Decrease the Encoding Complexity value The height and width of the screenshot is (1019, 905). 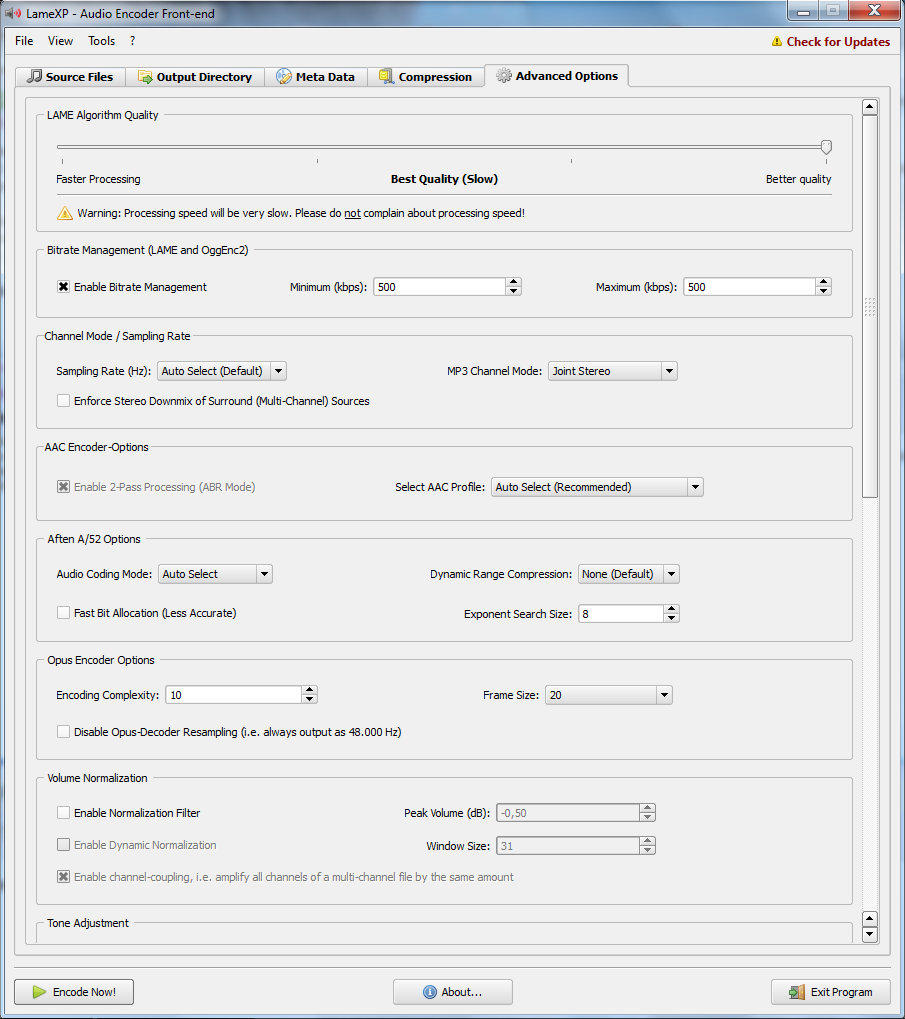pyautogui.click(x=310, y=699)
